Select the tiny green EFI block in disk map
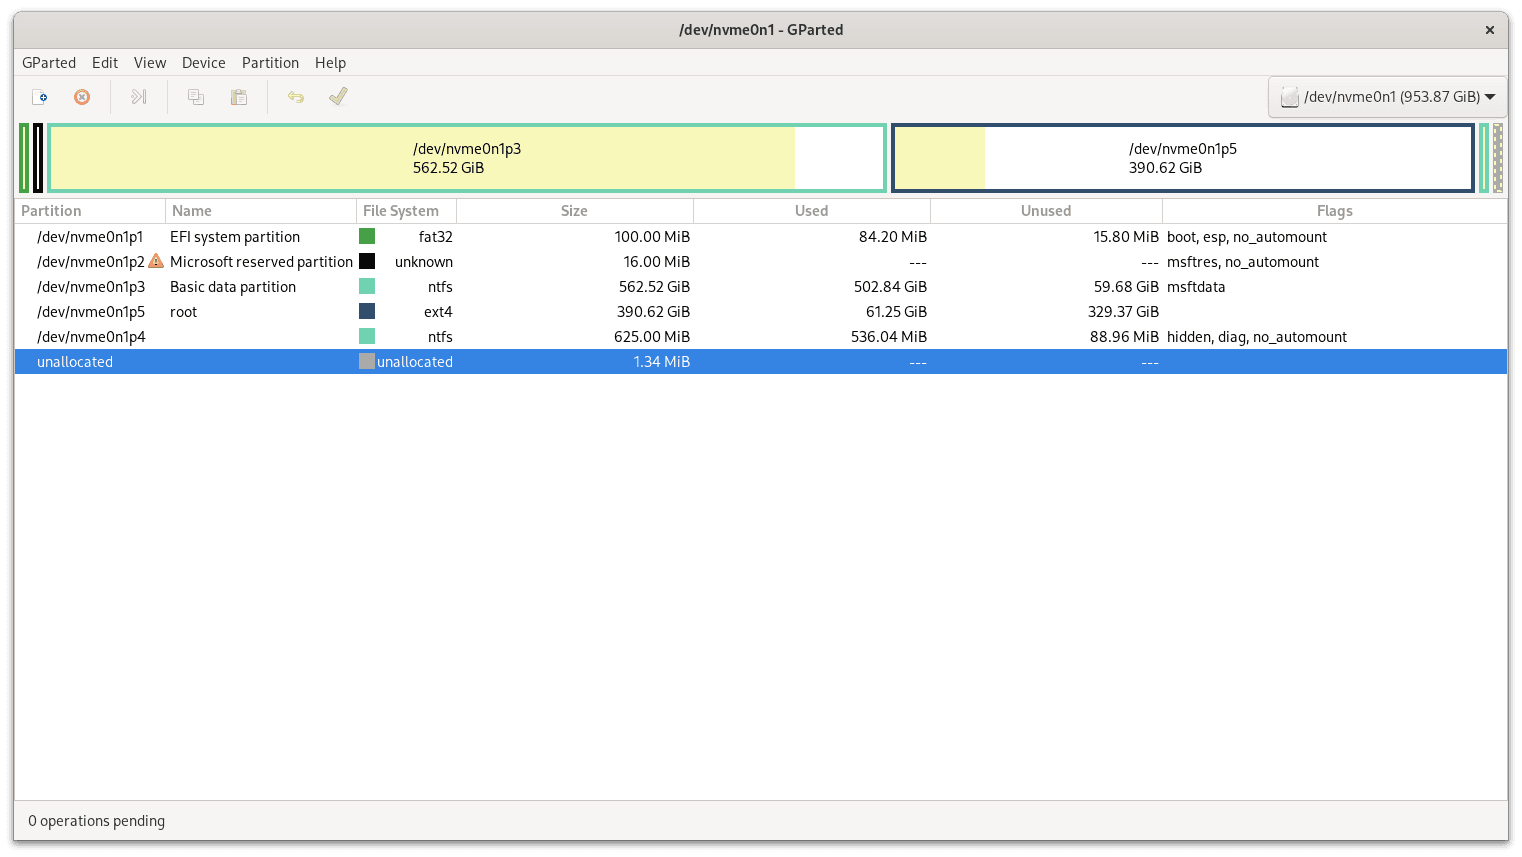The height and width of the screenshot is (857, 1522). 24,158
